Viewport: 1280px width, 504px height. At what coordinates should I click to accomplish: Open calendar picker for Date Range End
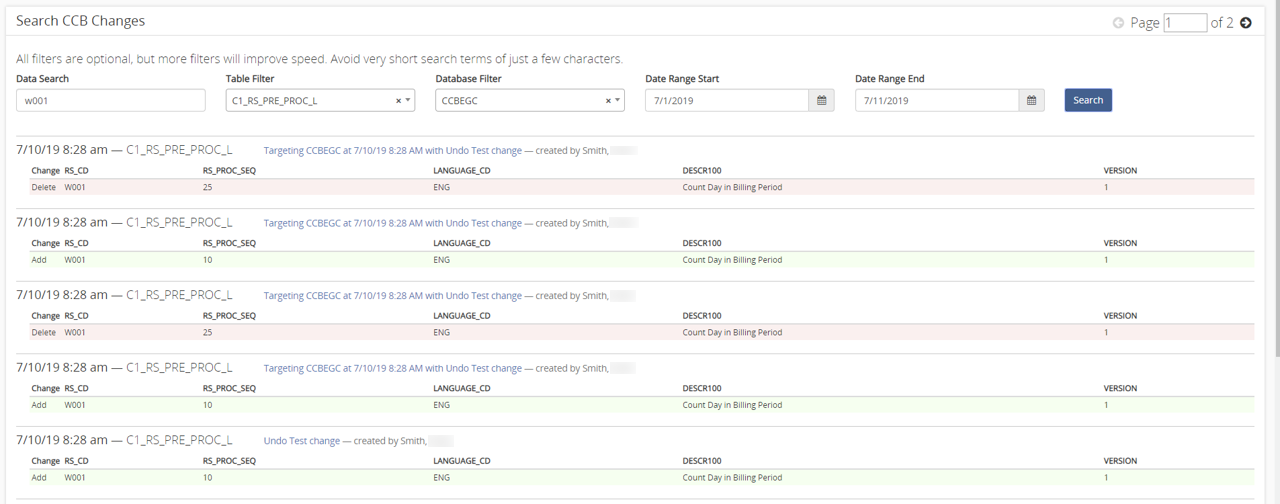pos(1032,100)
